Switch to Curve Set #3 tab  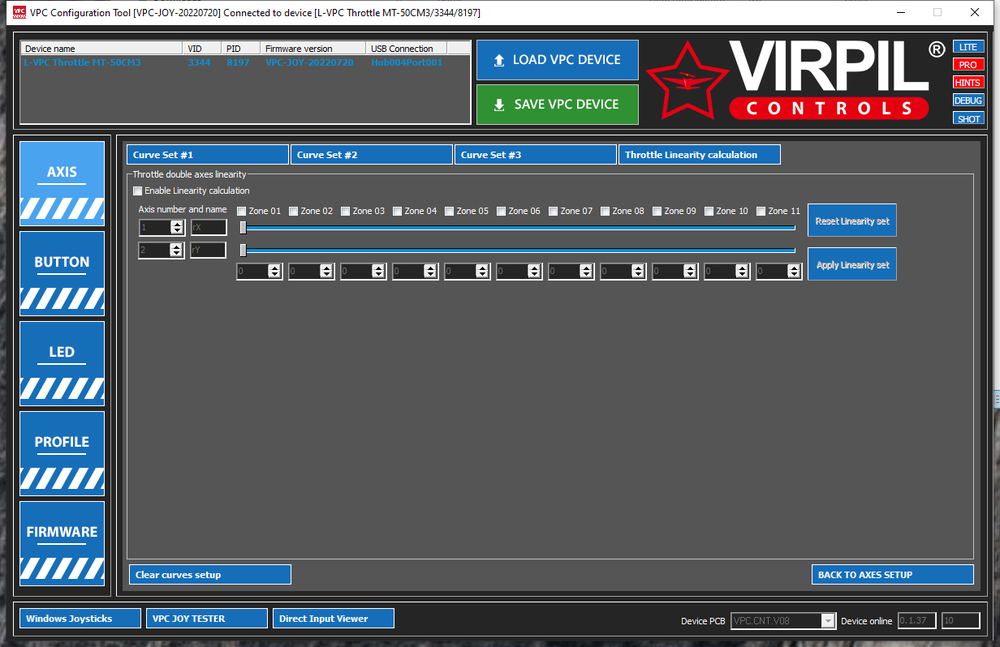click(535, 155)
